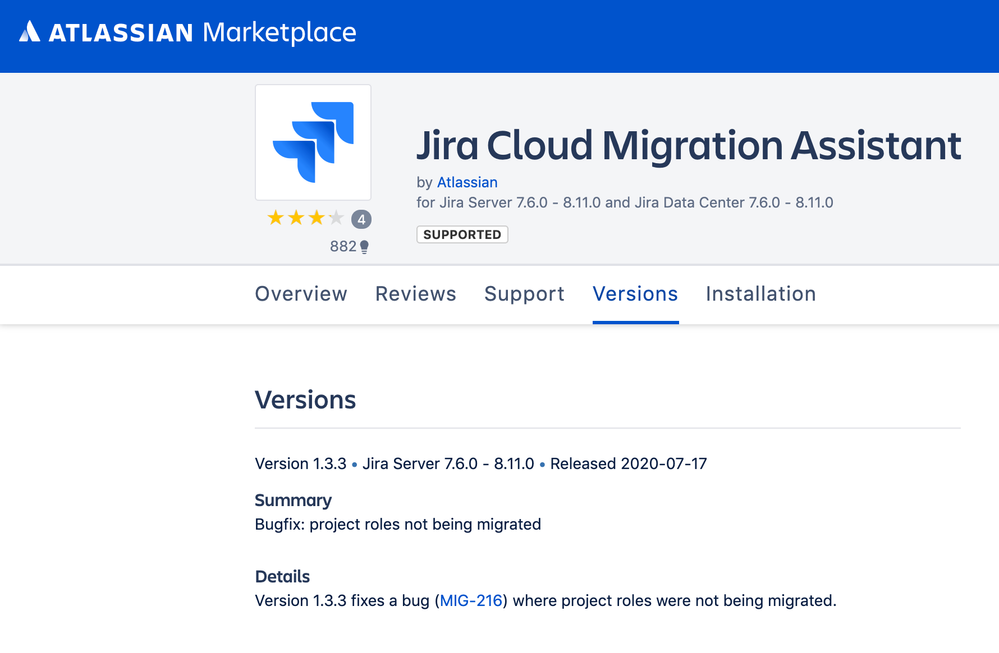Open the Atlassian vendor link
The width and height of the screenshot is (999, 653).
tap(467, 182)
